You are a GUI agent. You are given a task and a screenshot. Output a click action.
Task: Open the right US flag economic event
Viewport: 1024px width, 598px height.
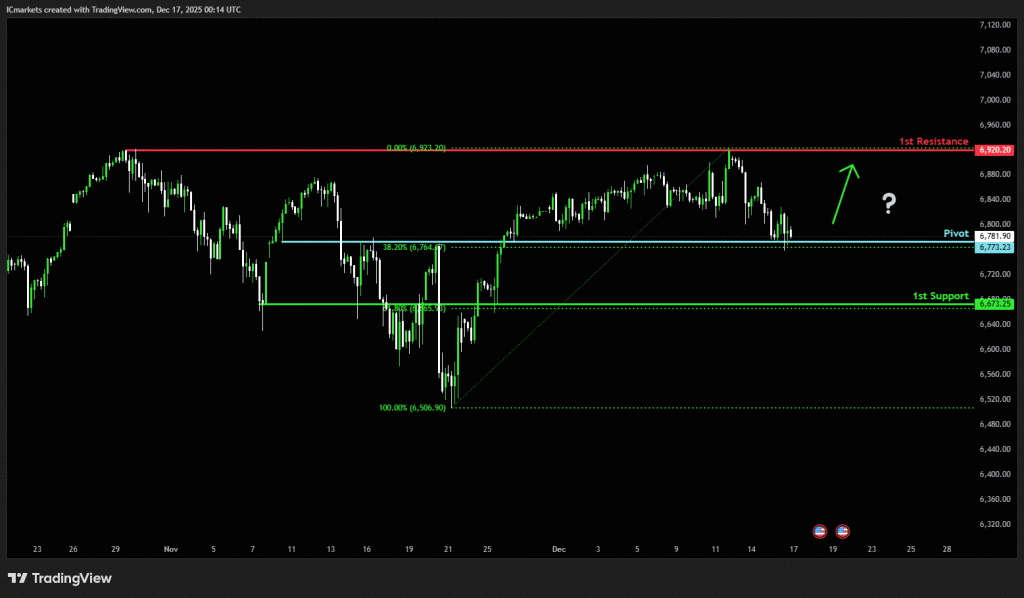pyautogui.click(x=843, y=530)
